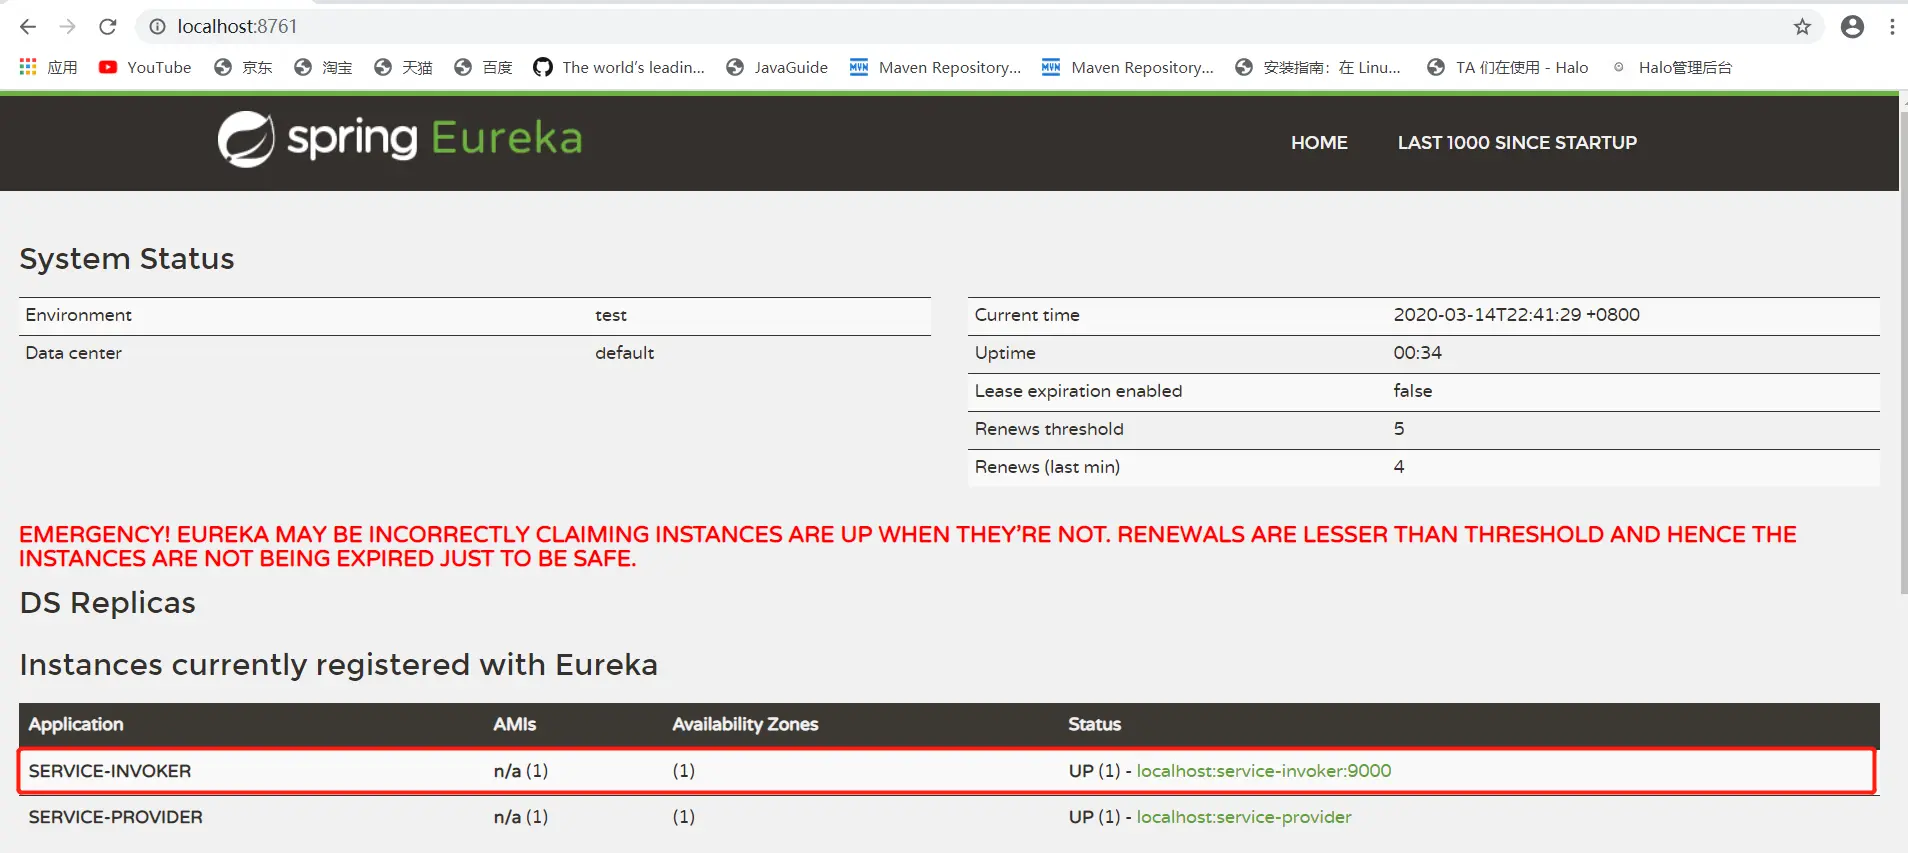Select the Data center value default
Screen dimensions: 1908x853
coord(625,353)
